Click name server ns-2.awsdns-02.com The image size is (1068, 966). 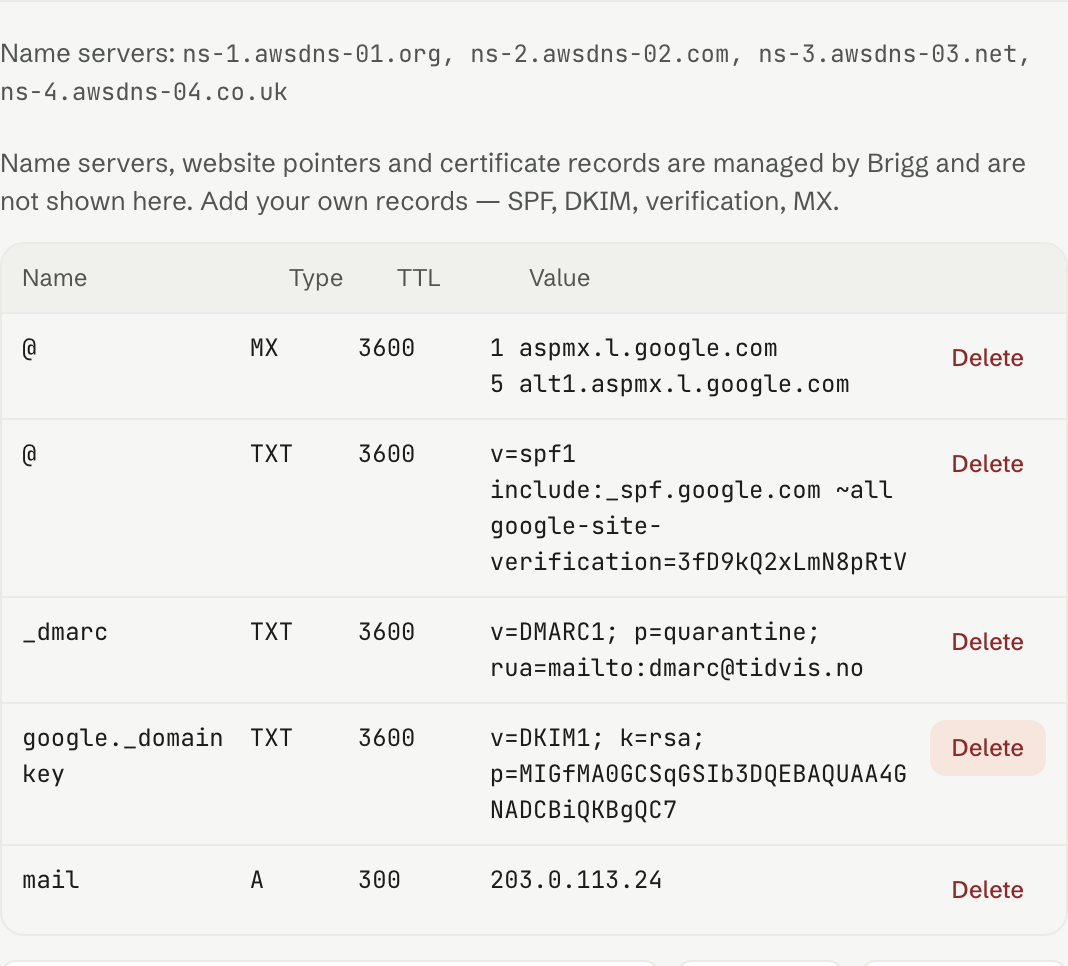point(599,54)
